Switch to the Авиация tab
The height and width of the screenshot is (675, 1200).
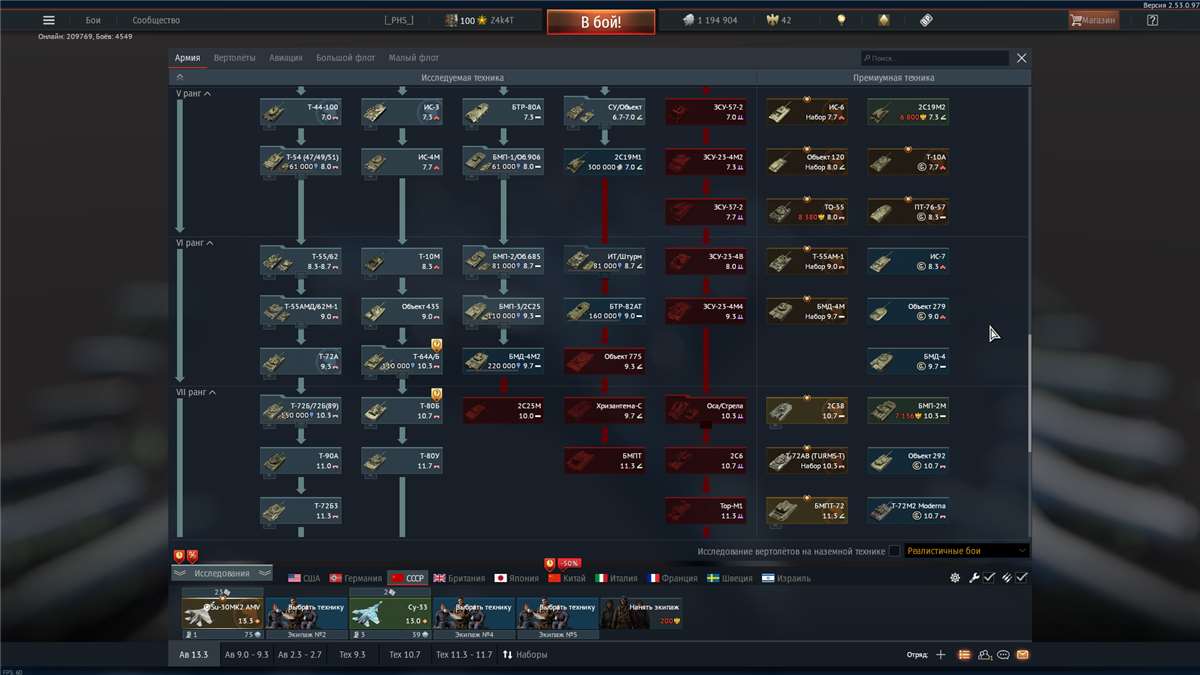[x=285, y=58]
